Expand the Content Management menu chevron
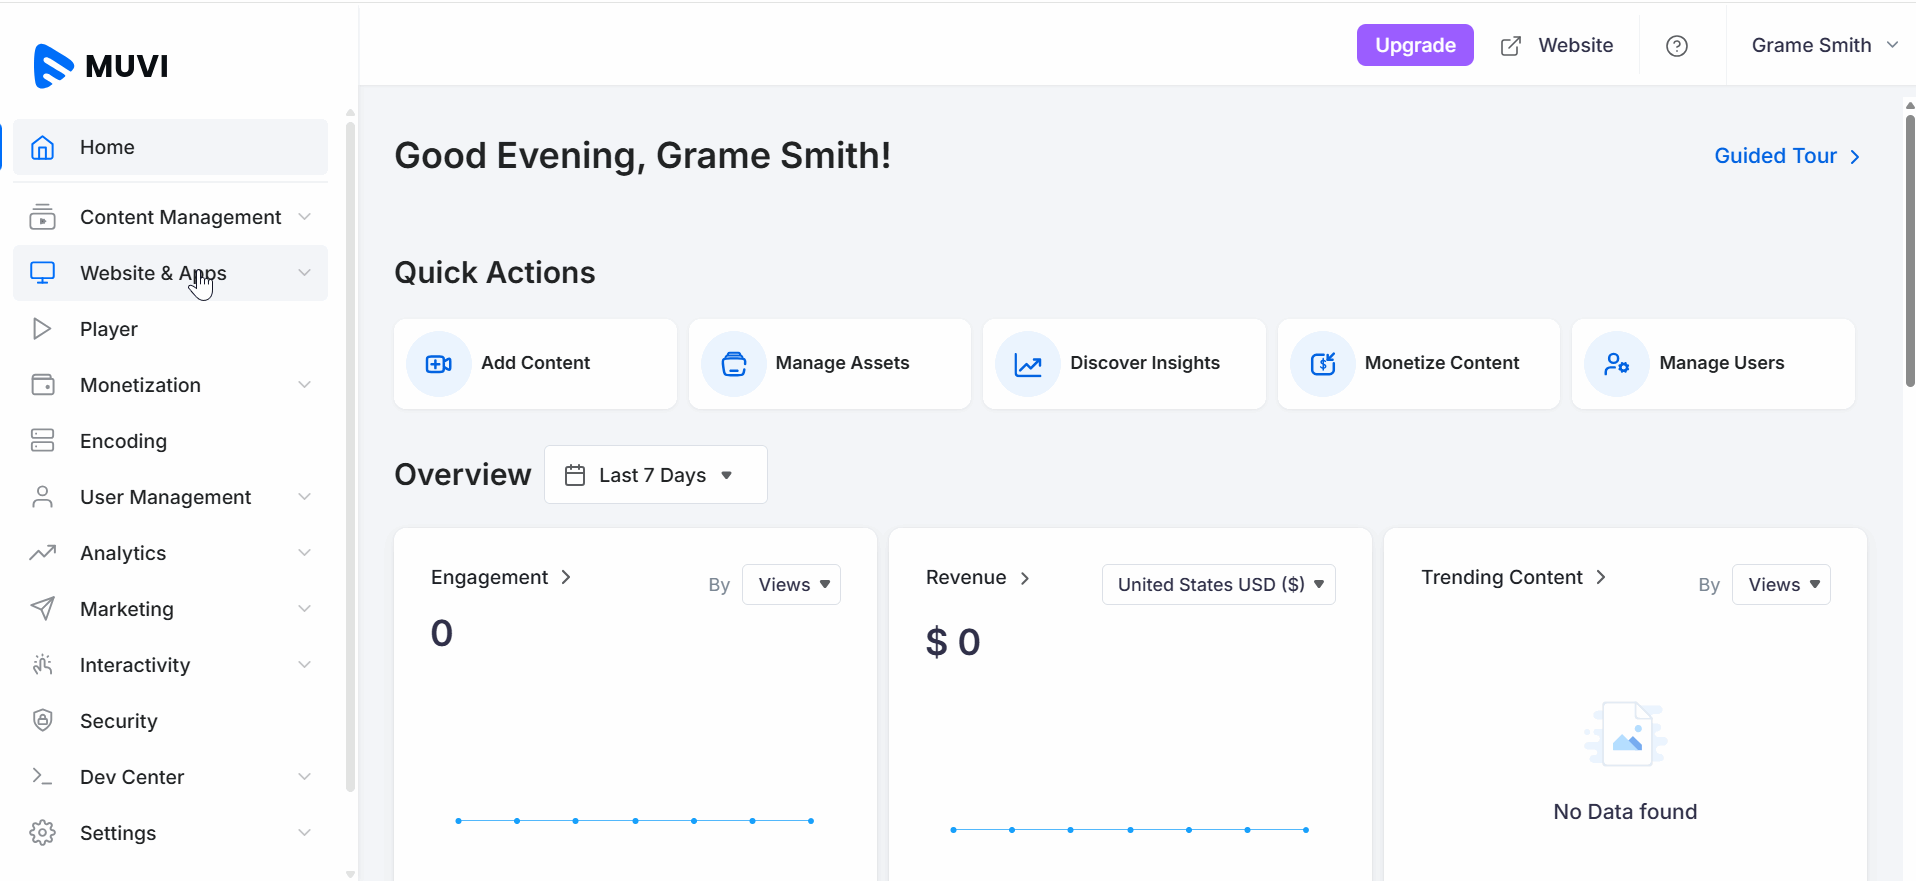 click(304, 217)
